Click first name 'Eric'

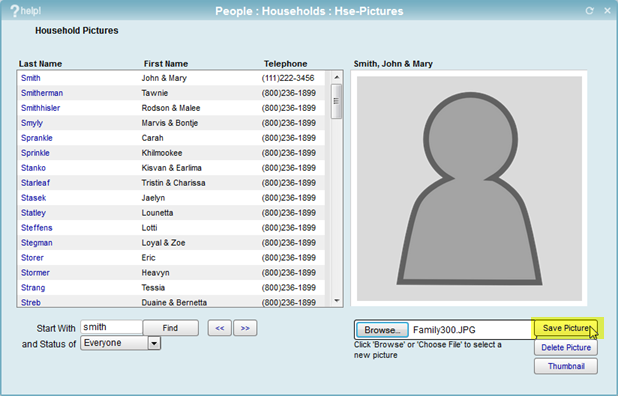pyautogui.click(x=149, y=258)
